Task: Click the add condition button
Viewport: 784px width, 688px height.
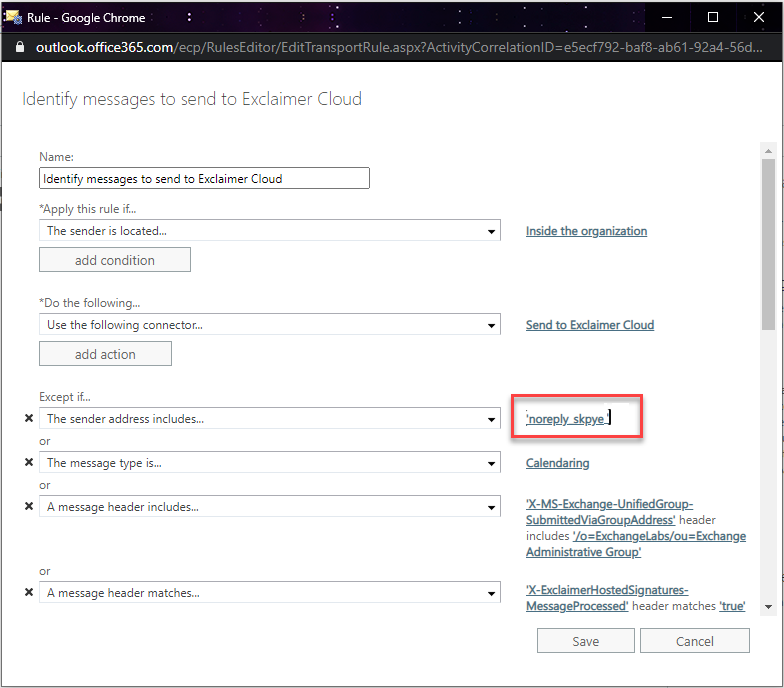Action: point(114,260)
